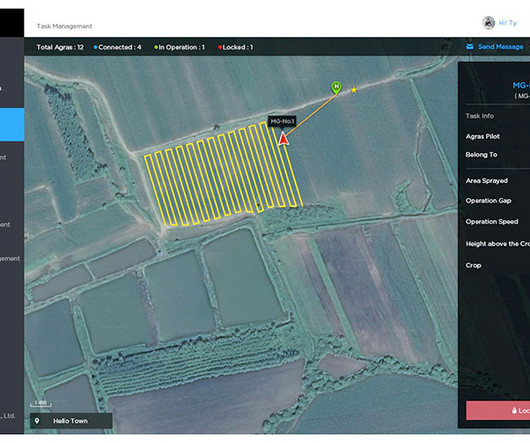The width and height of the screenshot is (530, 443).
Task: Open the Send Message link
Action: click(x=500, y=47)
